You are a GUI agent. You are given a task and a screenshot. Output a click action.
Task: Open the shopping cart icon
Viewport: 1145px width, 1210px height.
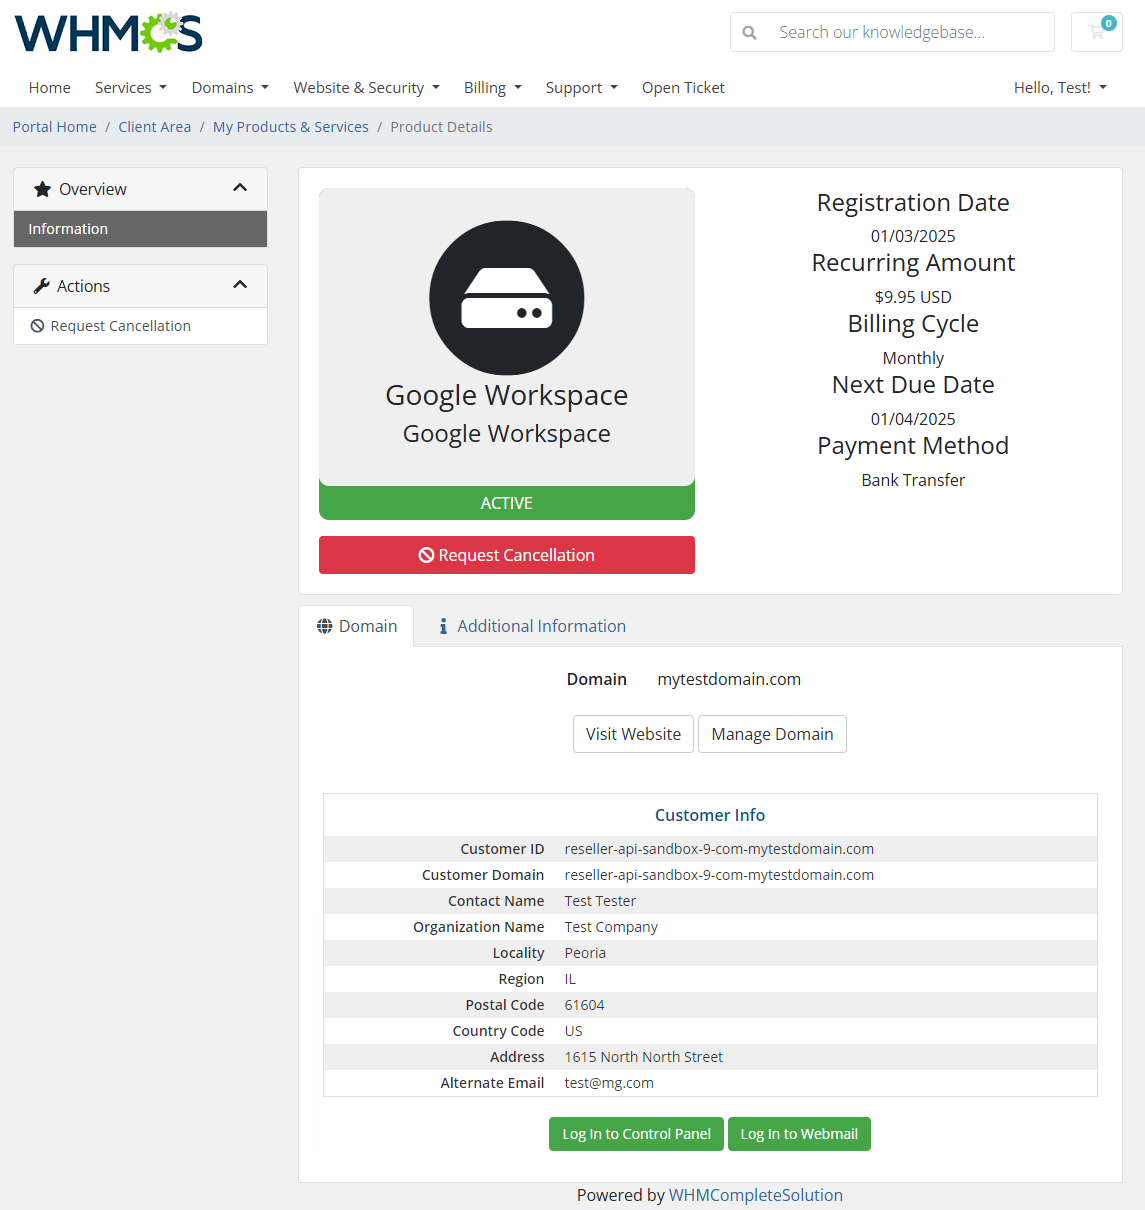point(1096,31)
